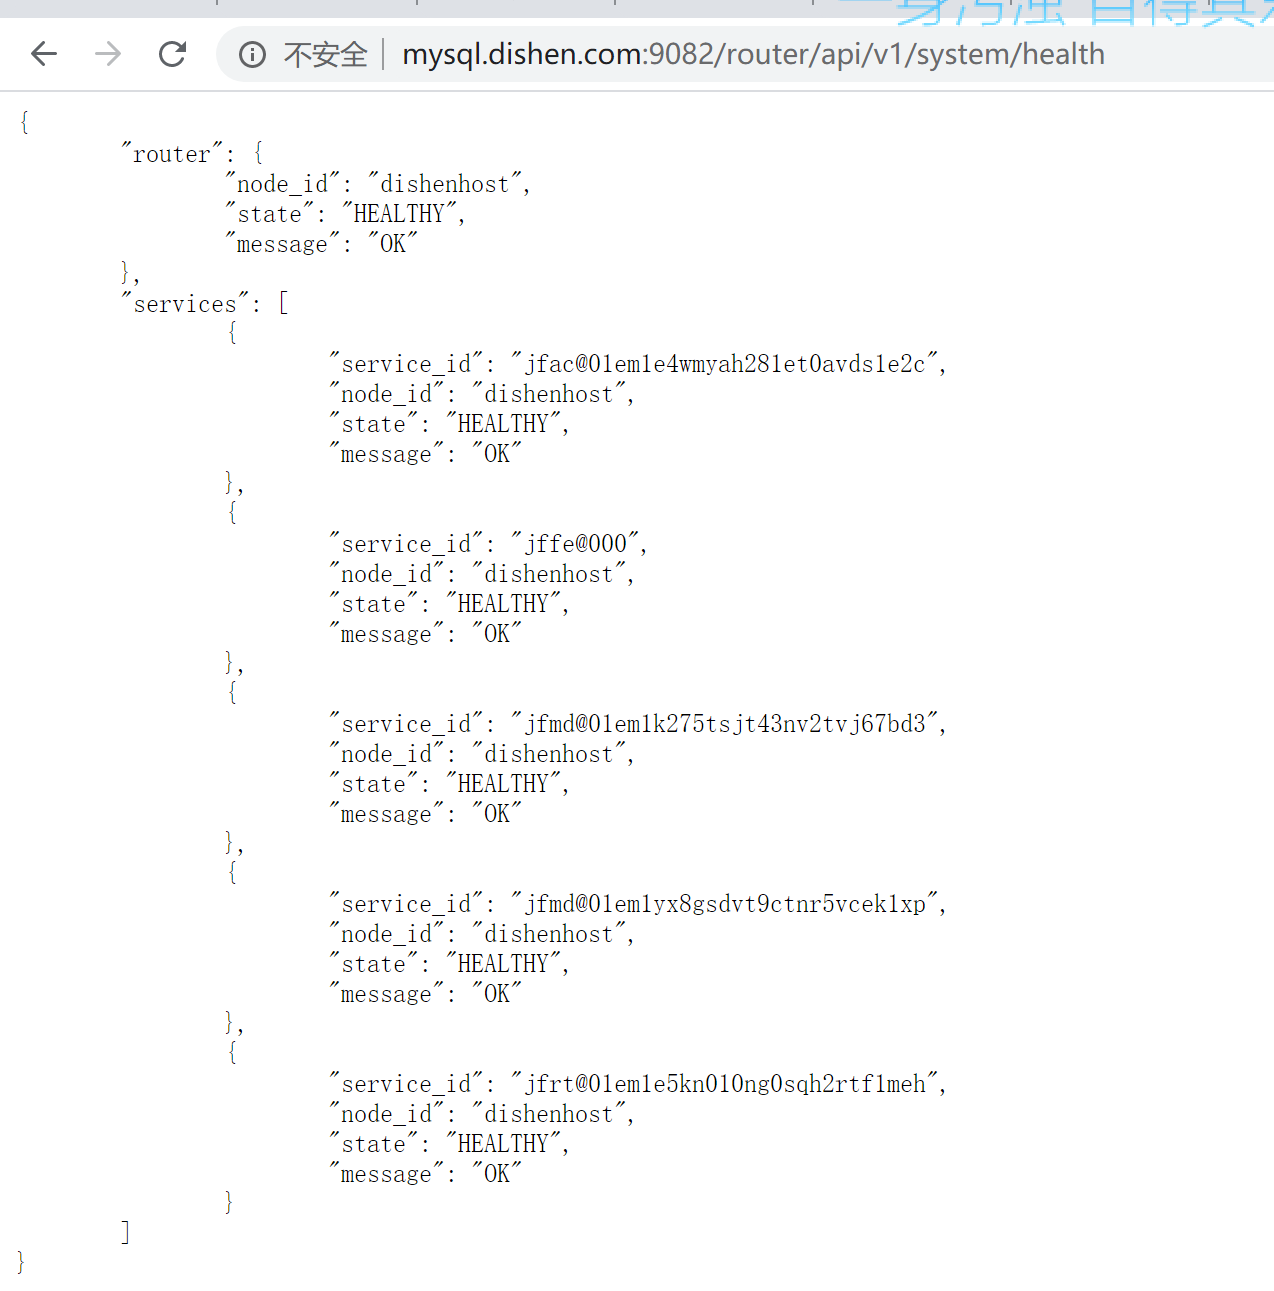Screen dimensions: 1274x1291
Task: Click OK message under jfmd@01em1k275 service
Action: [497, 814]
